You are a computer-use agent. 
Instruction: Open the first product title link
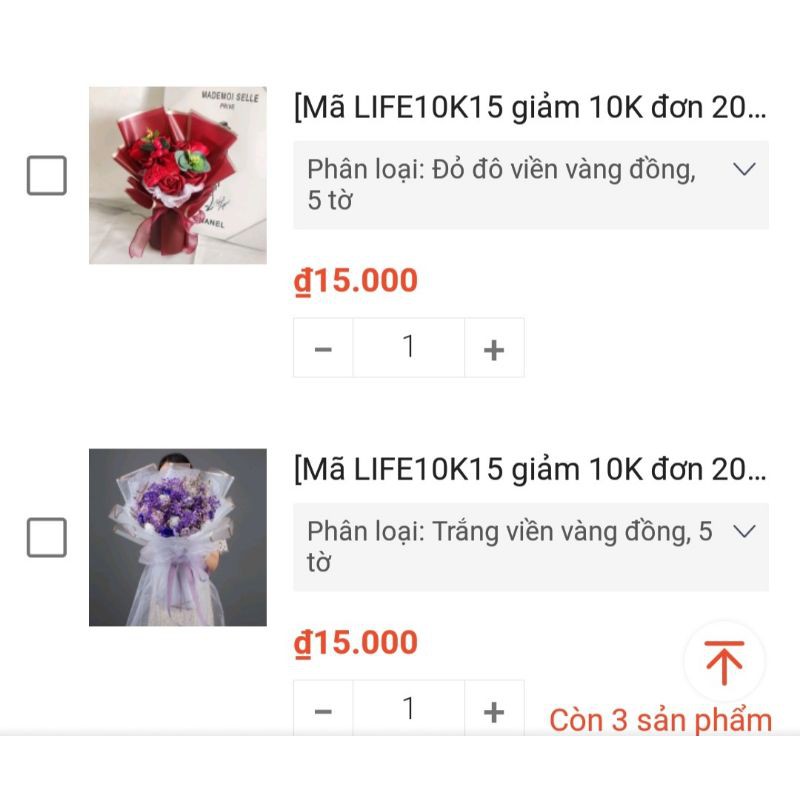pos(530,108)
